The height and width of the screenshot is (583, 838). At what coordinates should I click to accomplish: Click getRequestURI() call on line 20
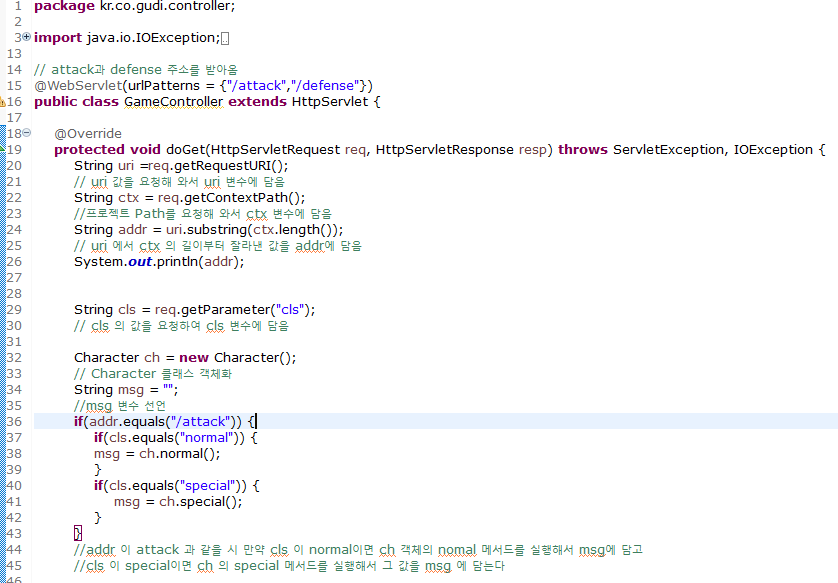(x=230, y=166)
